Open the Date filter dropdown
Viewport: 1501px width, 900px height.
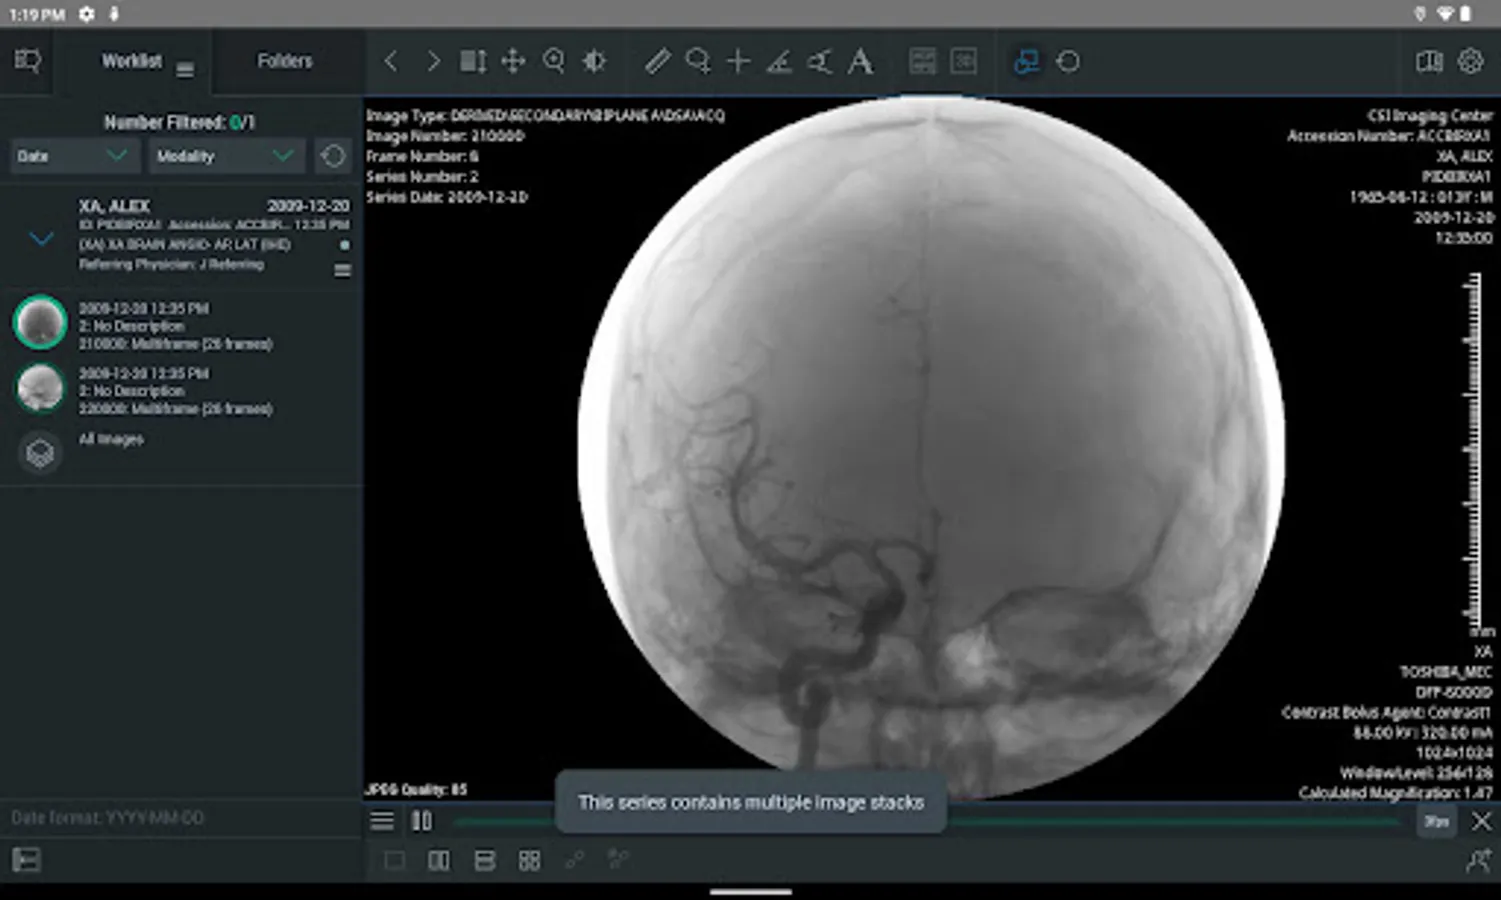pyautogui.click(x=73, y=156)
